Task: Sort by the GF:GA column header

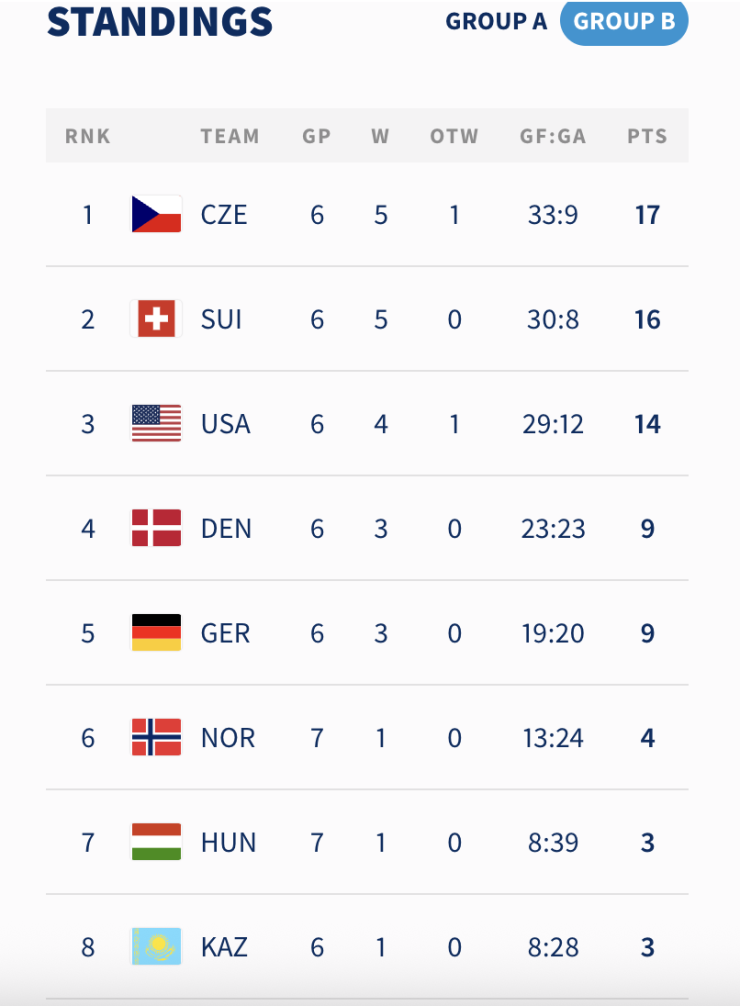Action: point(553,136)
